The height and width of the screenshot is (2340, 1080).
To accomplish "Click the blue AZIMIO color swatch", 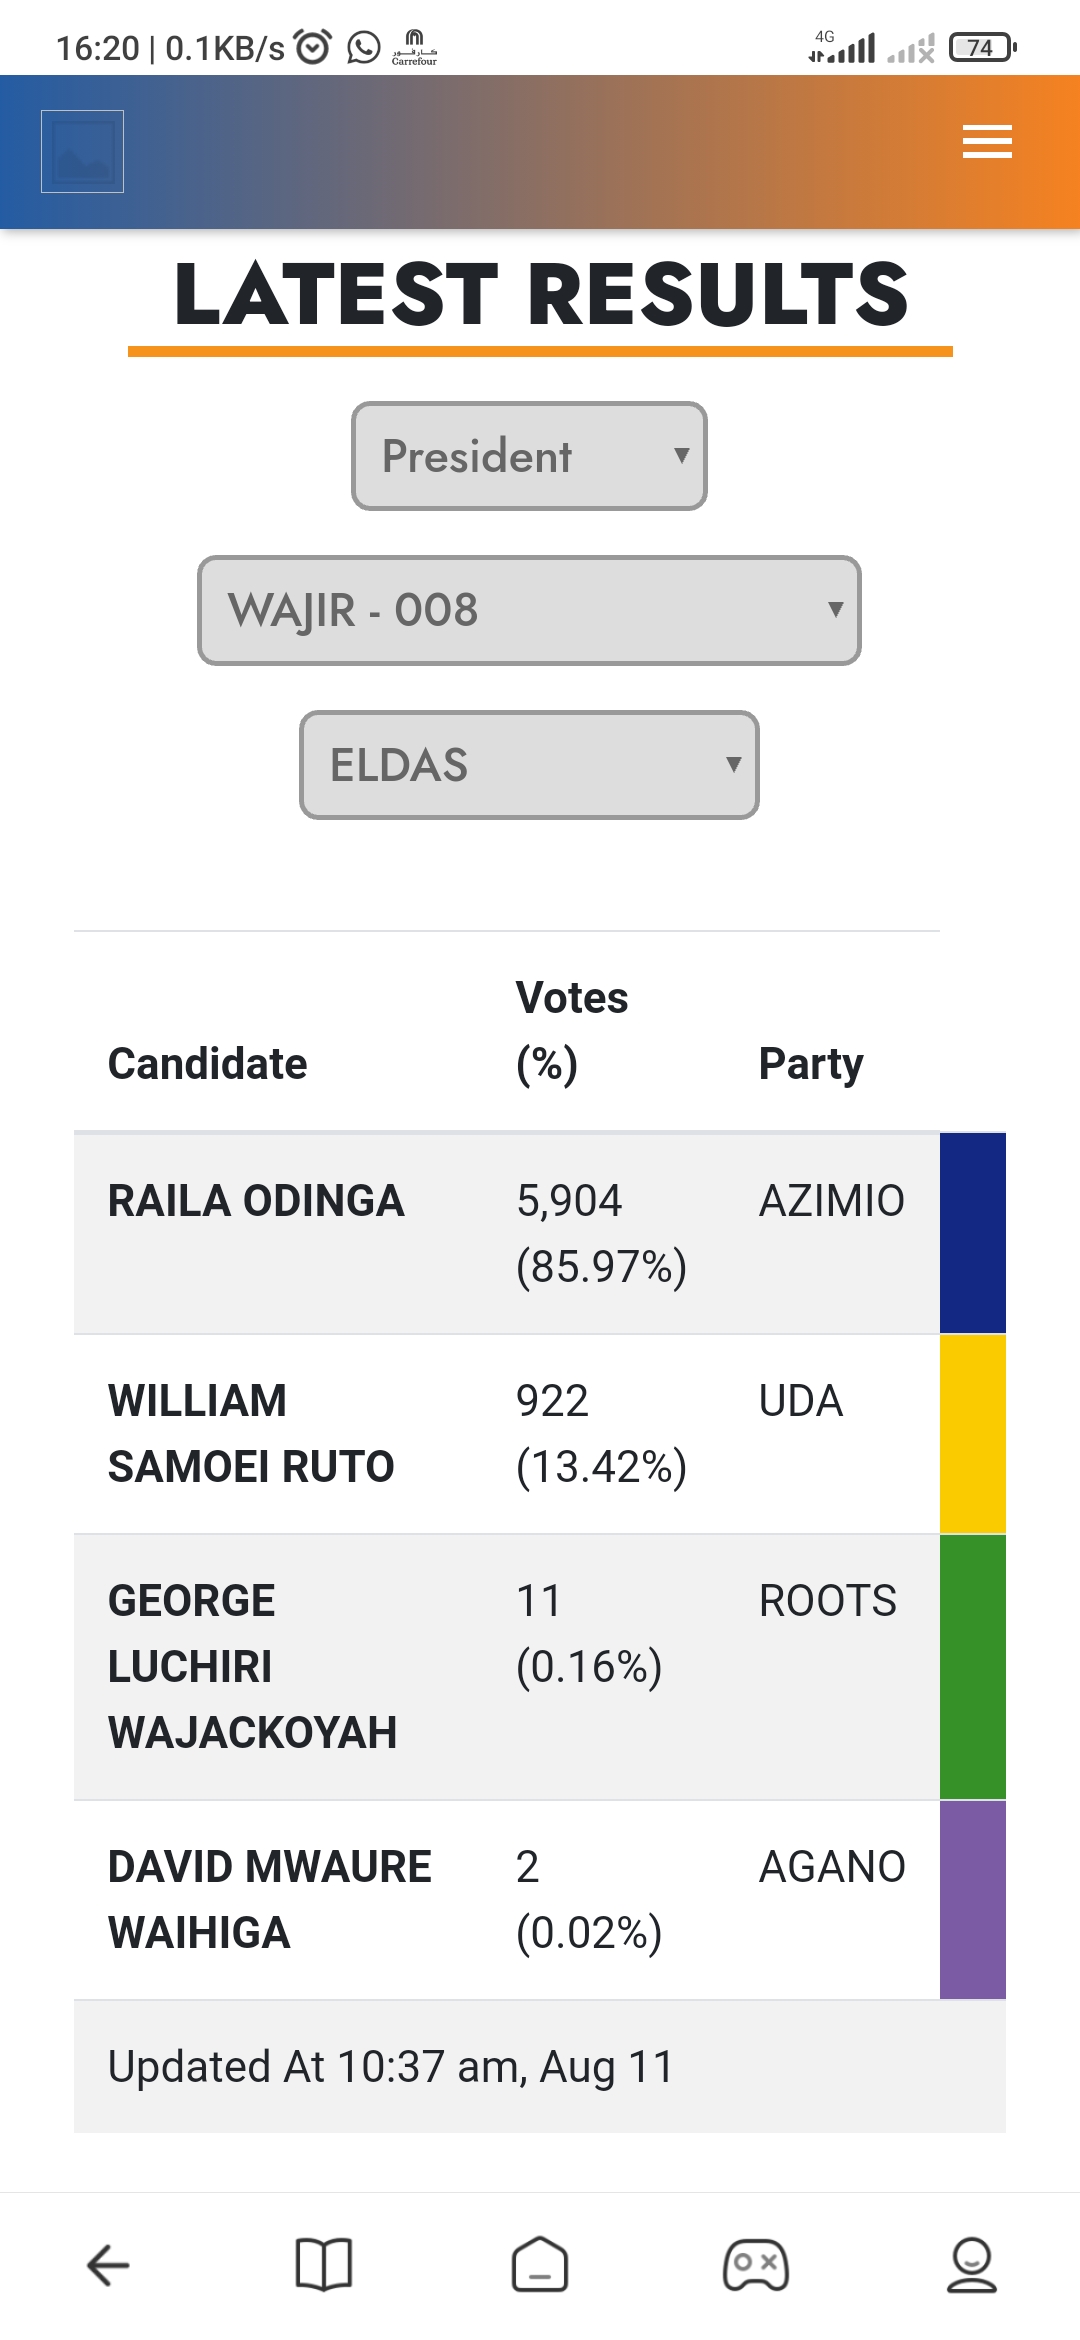I will 972,1233.
